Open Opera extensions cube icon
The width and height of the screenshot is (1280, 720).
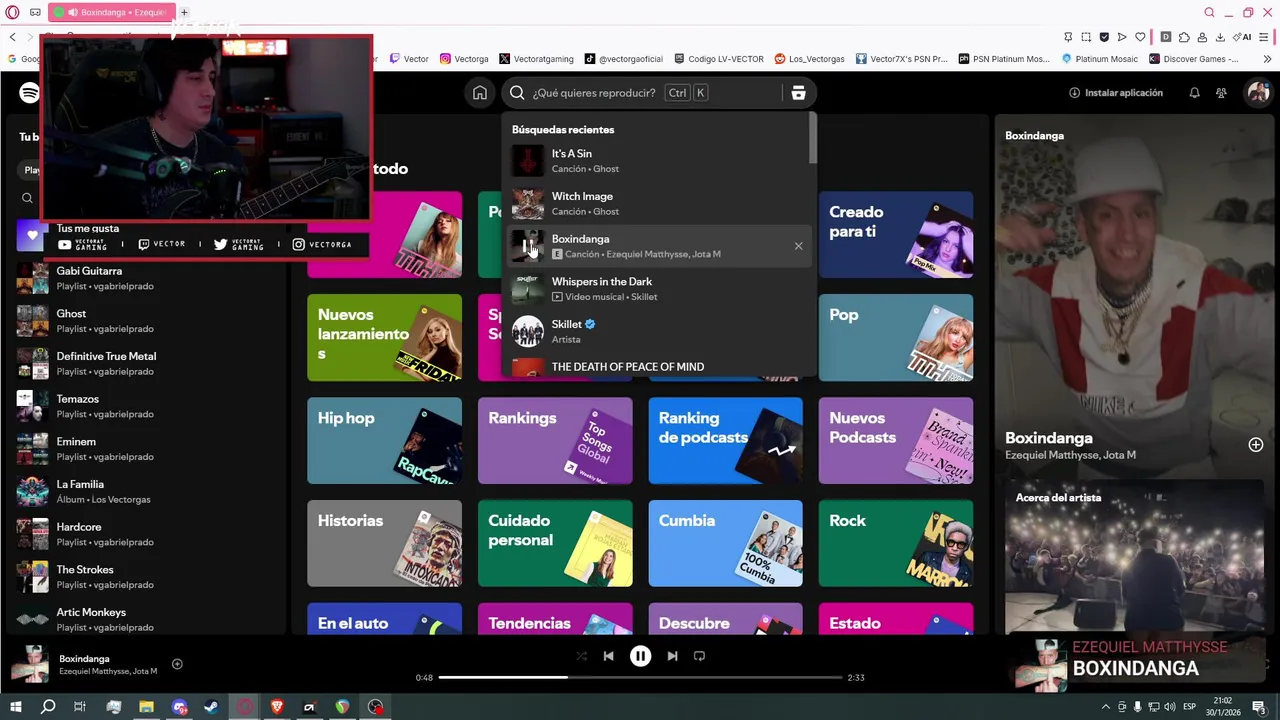click(1184, 37)
